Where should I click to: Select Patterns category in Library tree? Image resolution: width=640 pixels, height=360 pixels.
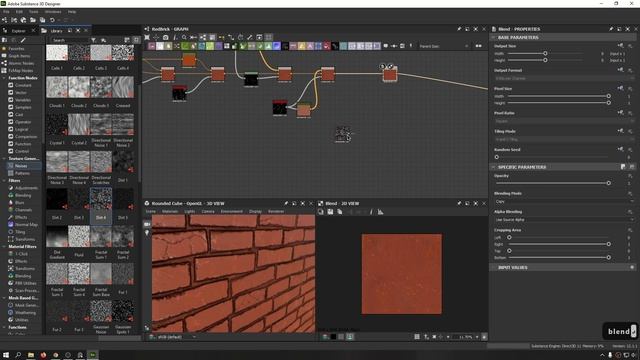(22, 173)
